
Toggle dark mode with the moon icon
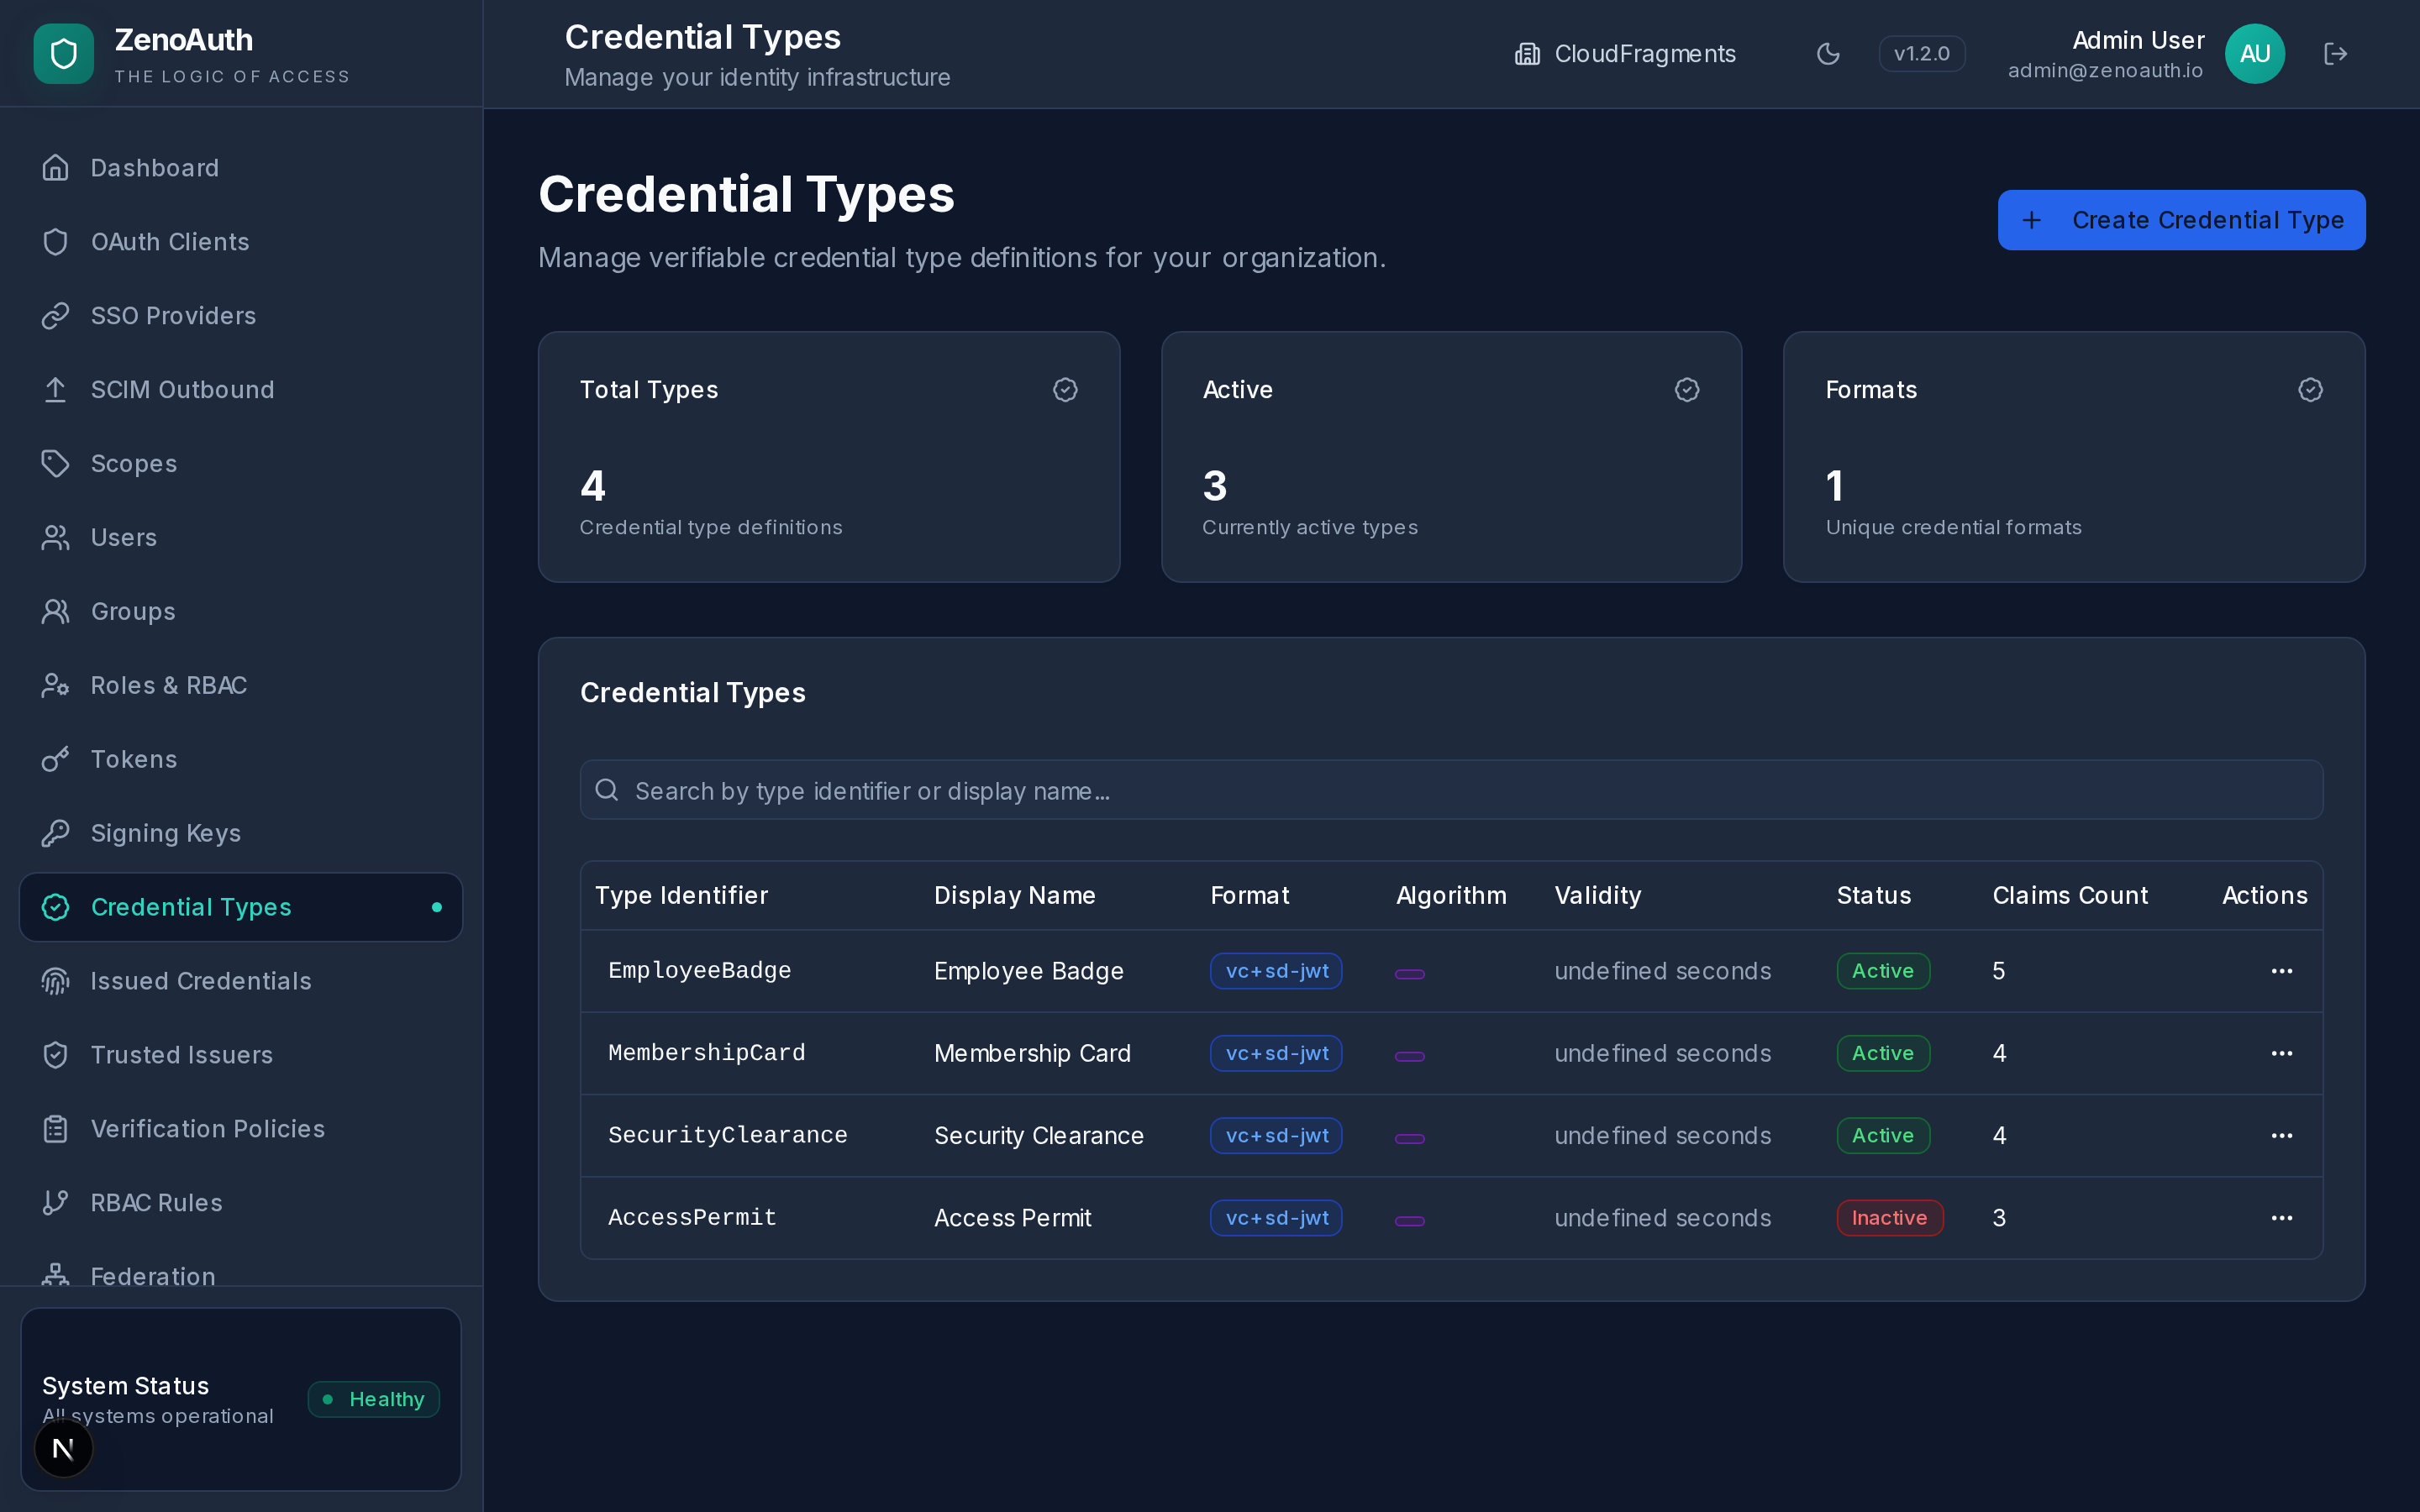[1828, 53]
